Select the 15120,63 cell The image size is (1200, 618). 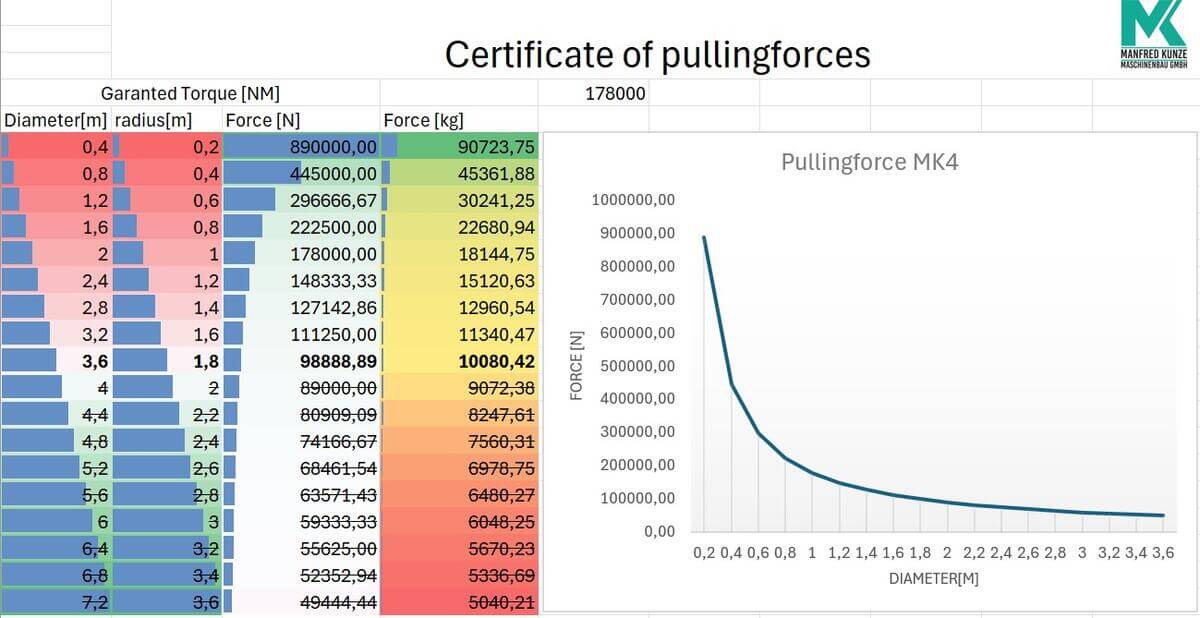click(459, 280)
